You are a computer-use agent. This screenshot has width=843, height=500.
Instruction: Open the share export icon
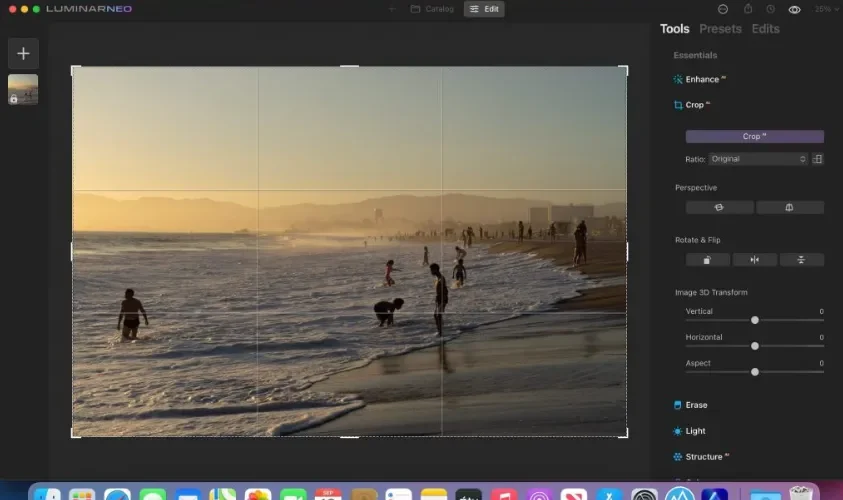pyautogui.click(x=748, y=9)
